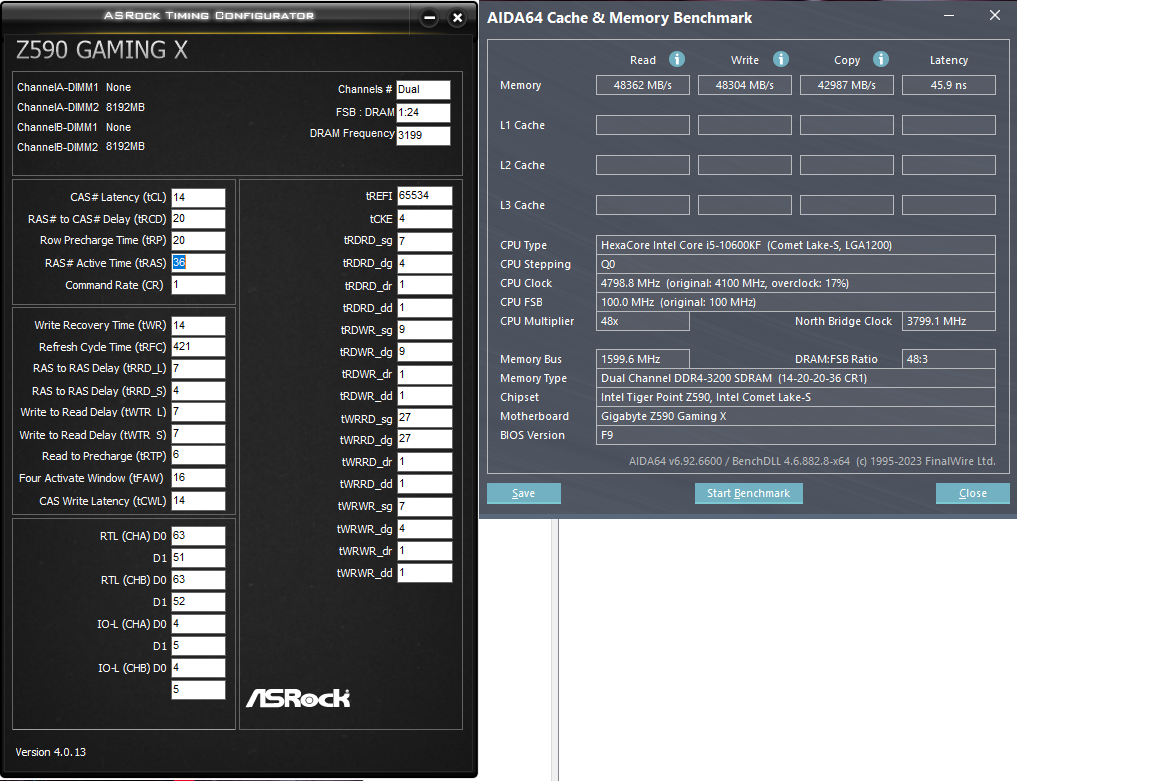Click the FSB : DRAM ratio field
The width and height of the screenshot is (1152, 781).
click(x=423, y=112)
